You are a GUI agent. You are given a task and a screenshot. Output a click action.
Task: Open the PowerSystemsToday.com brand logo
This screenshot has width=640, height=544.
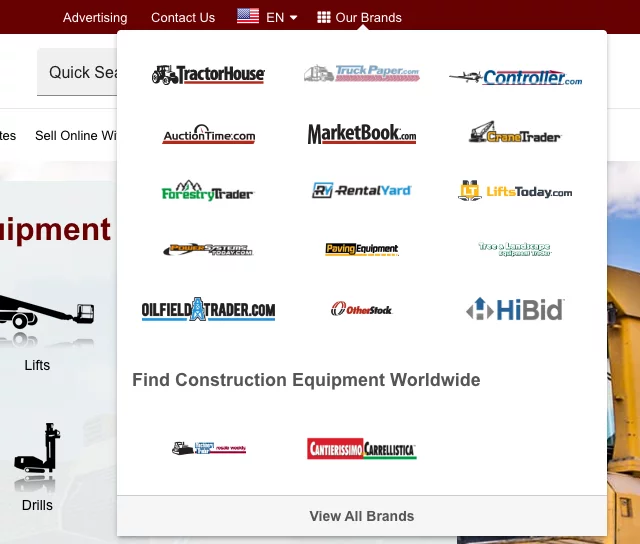tap(208, 249)
